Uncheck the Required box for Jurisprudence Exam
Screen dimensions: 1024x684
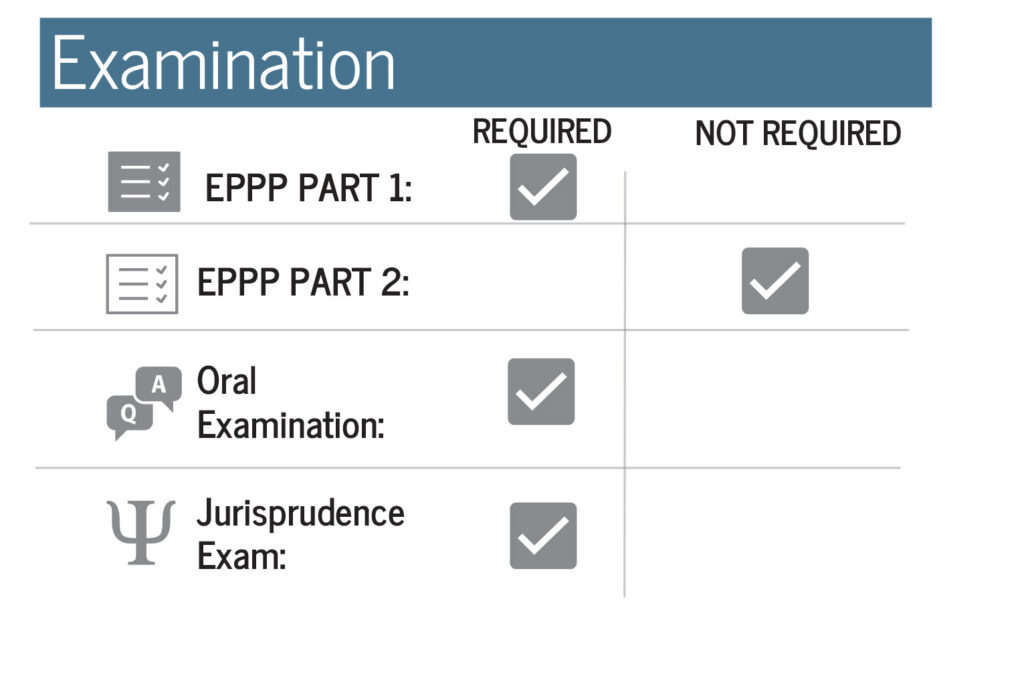click(543, 536)
